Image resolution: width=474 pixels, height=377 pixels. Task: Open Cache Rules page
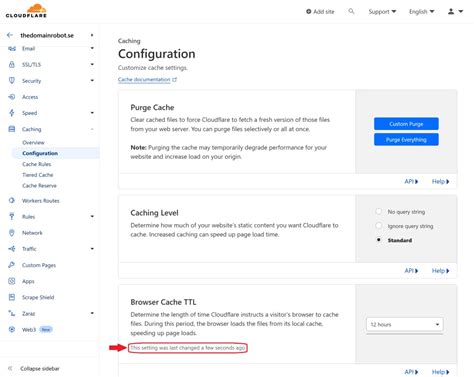(x=37, y=164)
